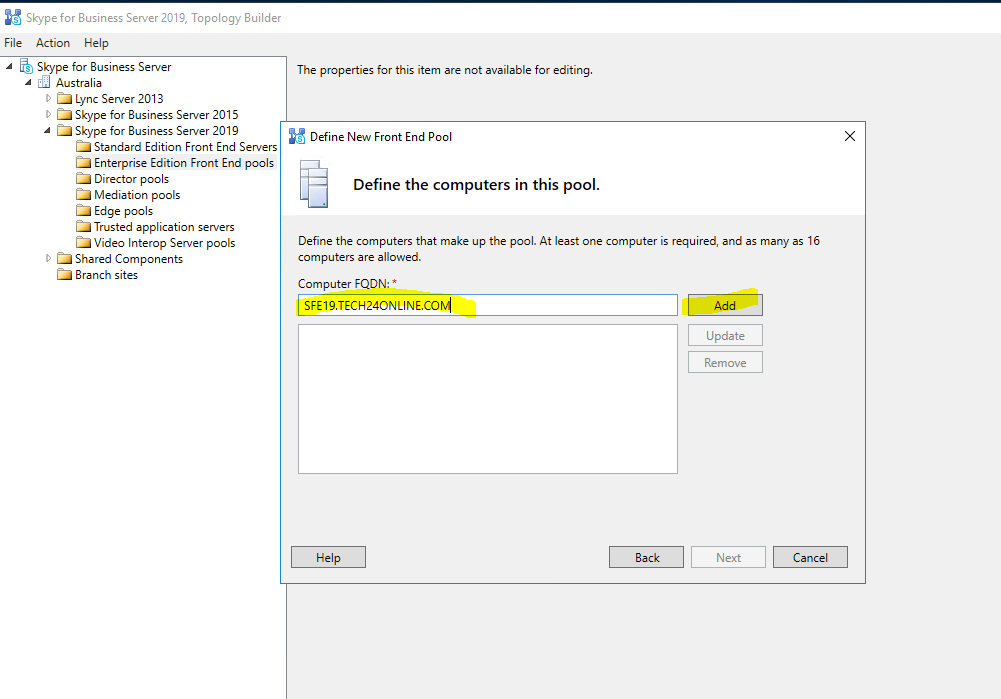Viewport: 1001px width, 699px height.
Task: Expand the Skype for Business Server 2015 node
Action: (x=48, y=115)
